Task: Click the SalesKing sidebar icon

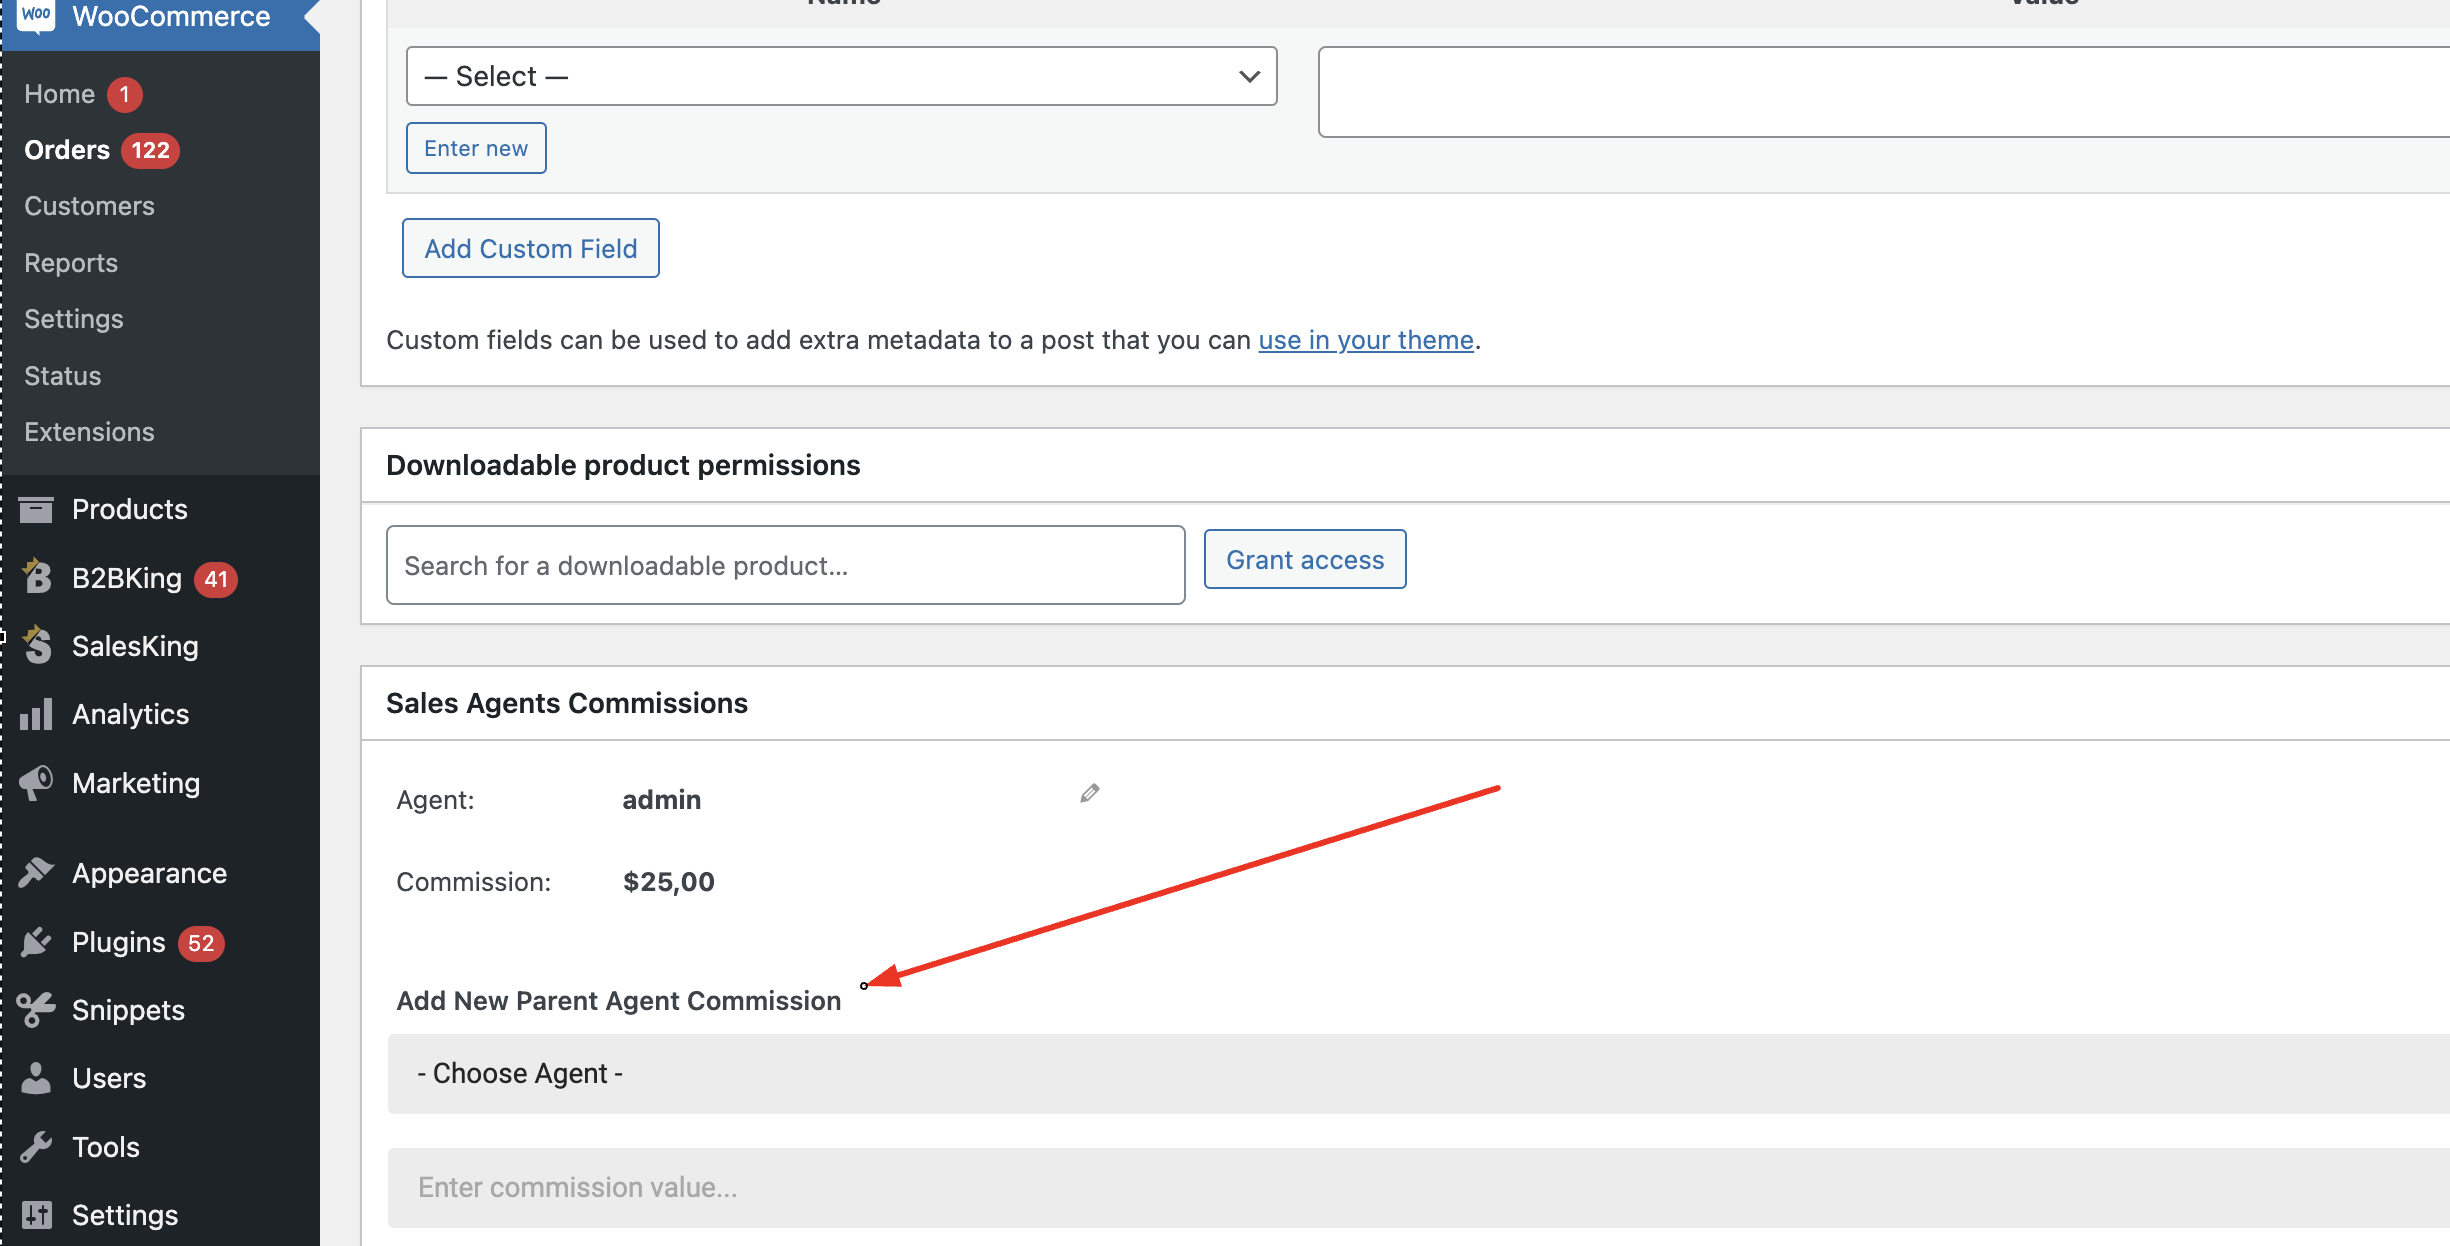Action: tap(37, 645)
